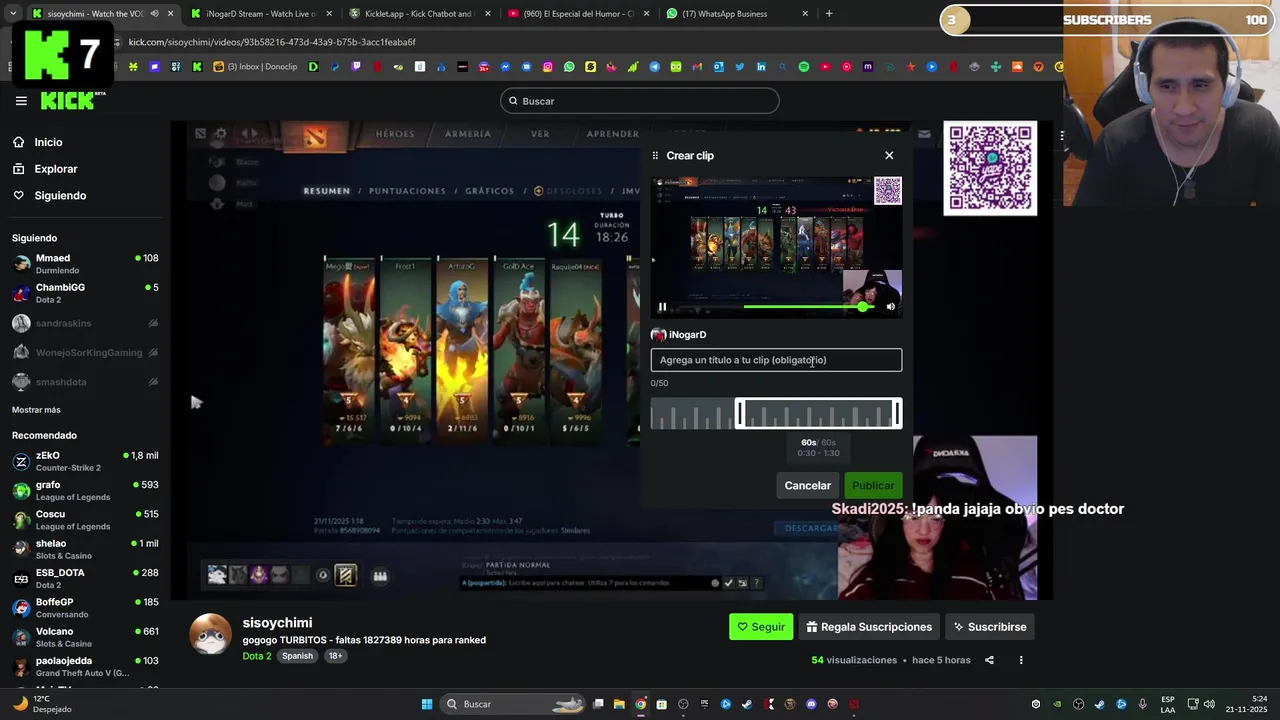
Task: Grab the Crear clip drag handle icon
Action: [x=655, y=156]
